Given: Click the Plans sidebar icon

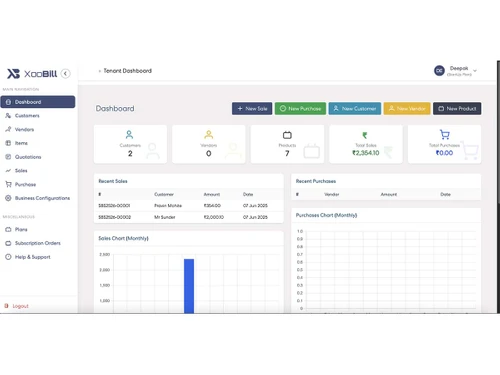Looking at the screenshot, I should (x=8, y=229).
